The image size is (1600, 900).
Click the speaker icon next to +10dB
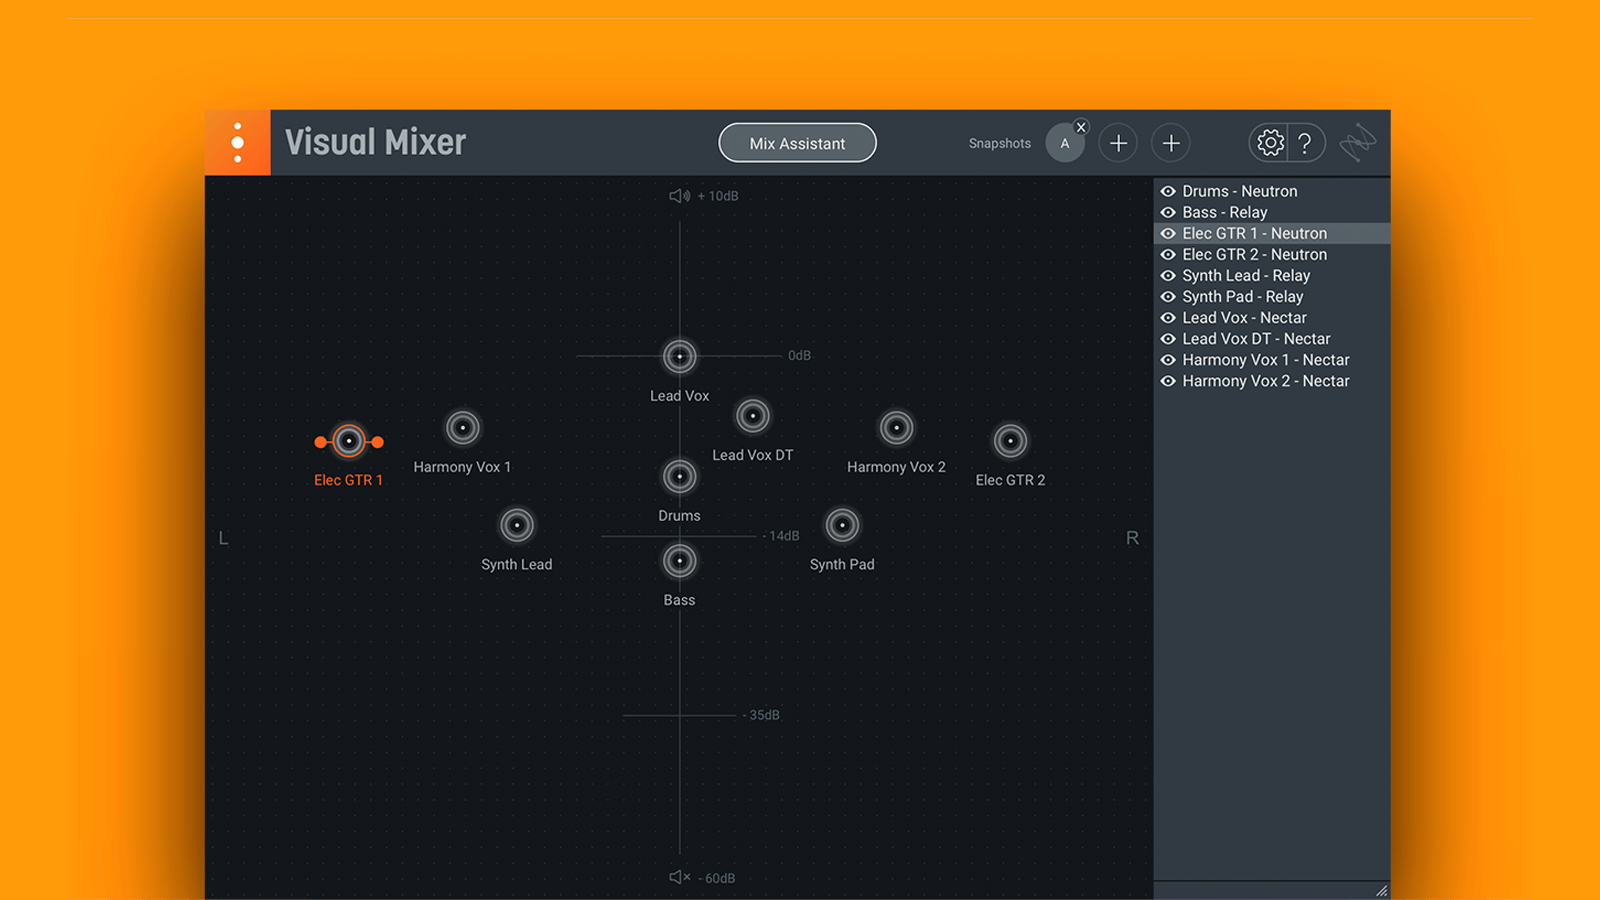679,196
